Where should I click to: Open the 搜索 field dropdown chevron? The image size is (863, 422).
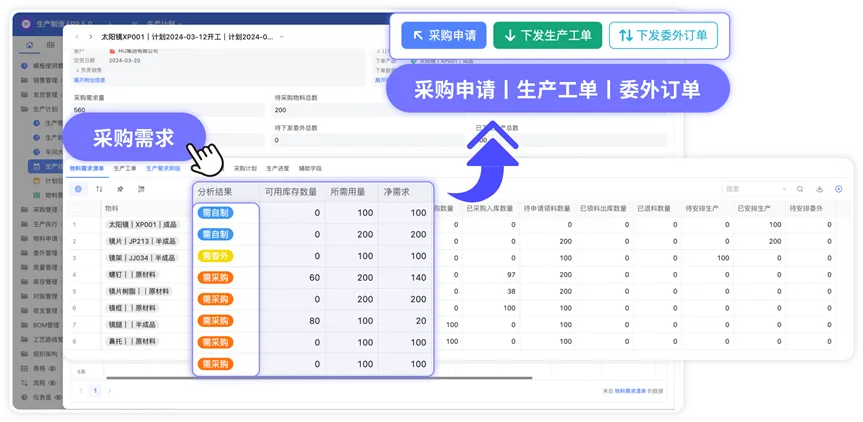coord(784,189)
